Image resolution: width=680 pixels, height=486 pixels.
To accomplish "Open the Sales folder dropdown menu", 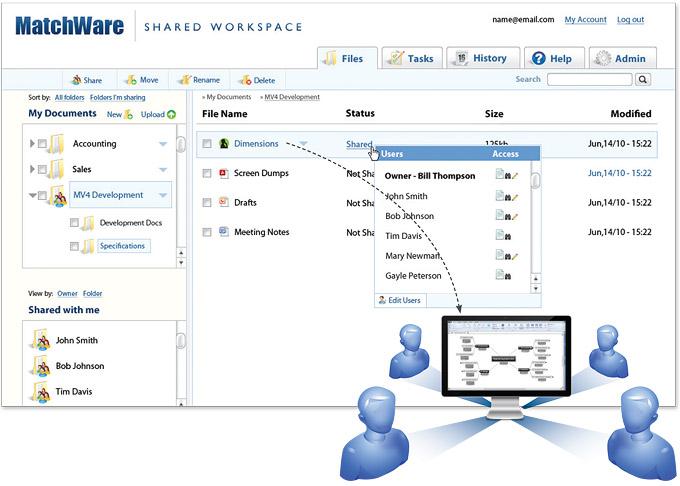I will pos(163,170).
